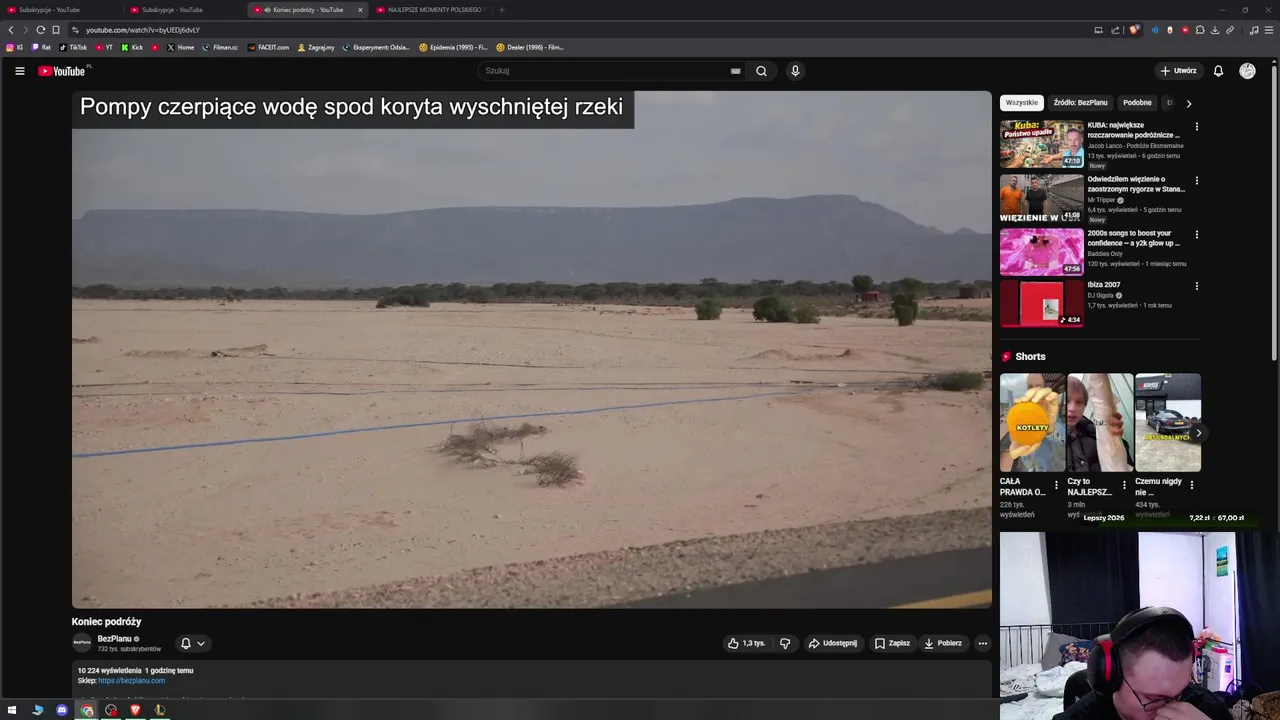
Task: Open the BezPlanu channel name
Action: 114,639
